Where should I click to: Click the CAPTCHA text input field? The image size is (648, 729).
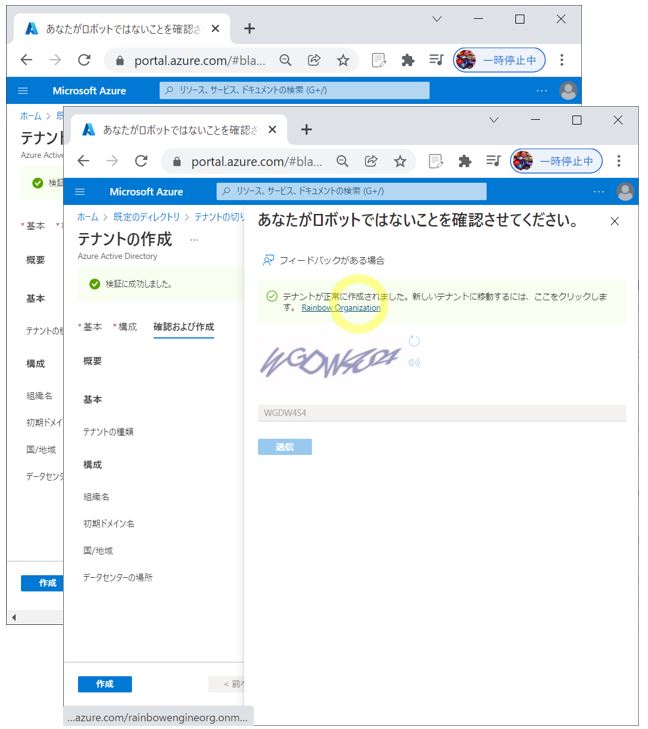click(x=442, y=413)
